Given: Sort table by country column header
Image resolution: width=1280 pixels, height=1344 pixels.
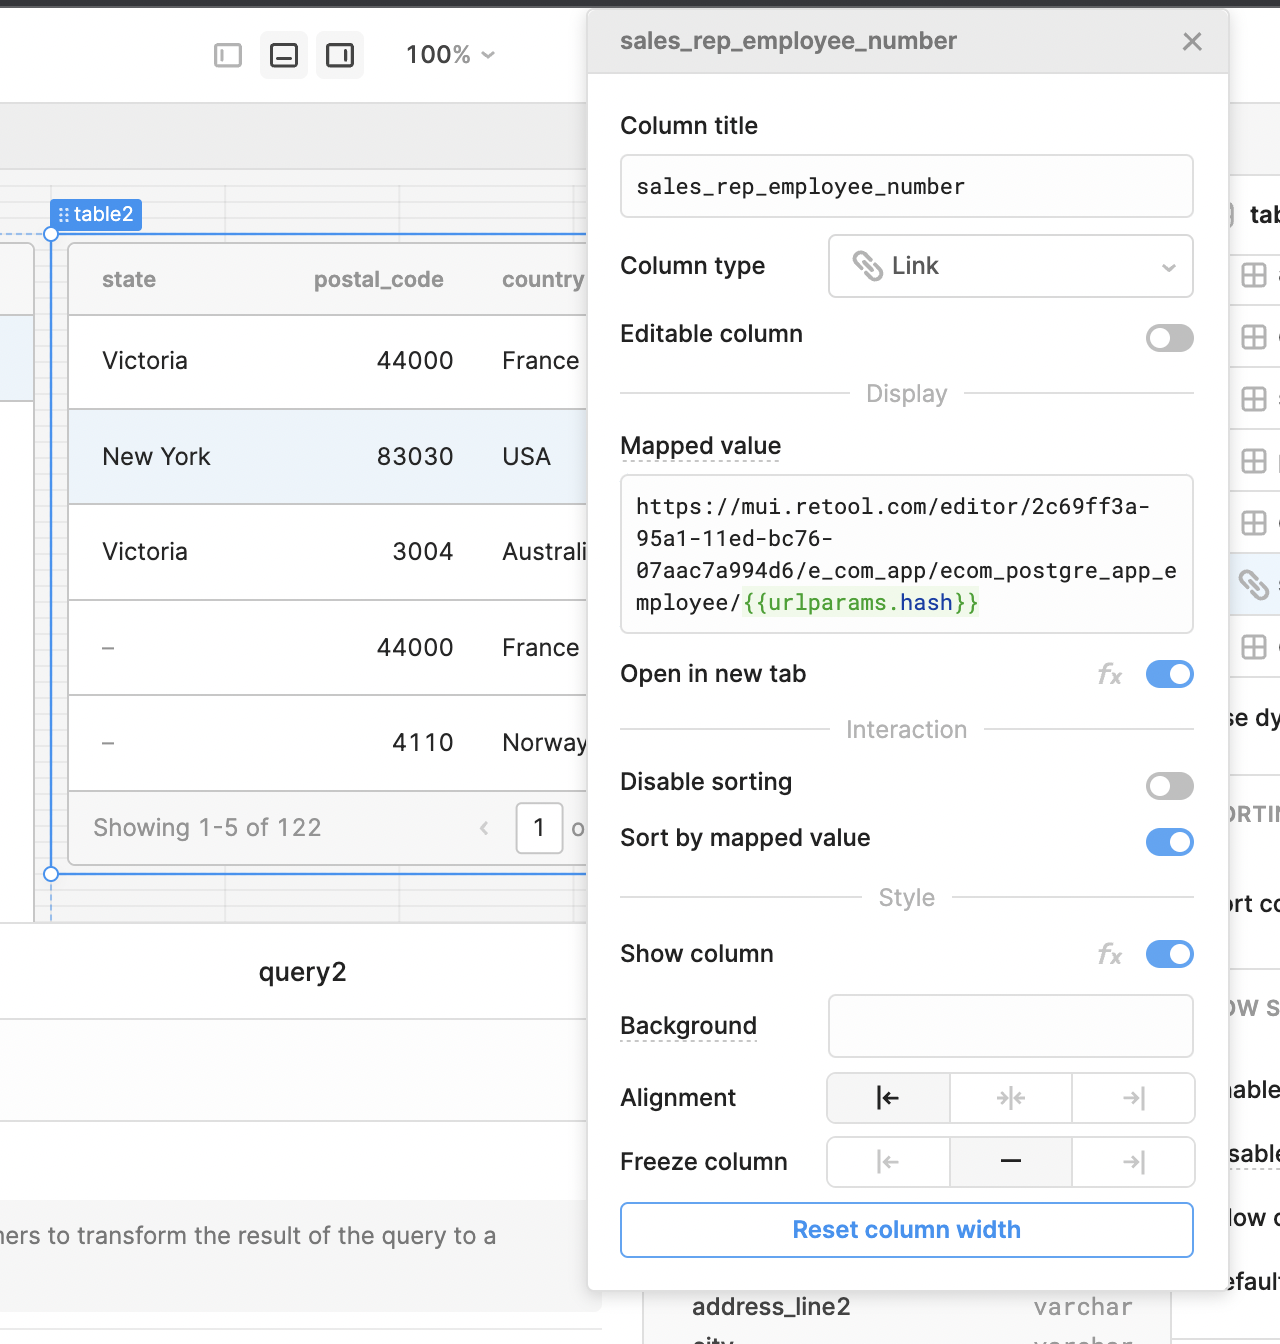Looking at the screenshot, I should pyautogui.click(x=543, y=279).
